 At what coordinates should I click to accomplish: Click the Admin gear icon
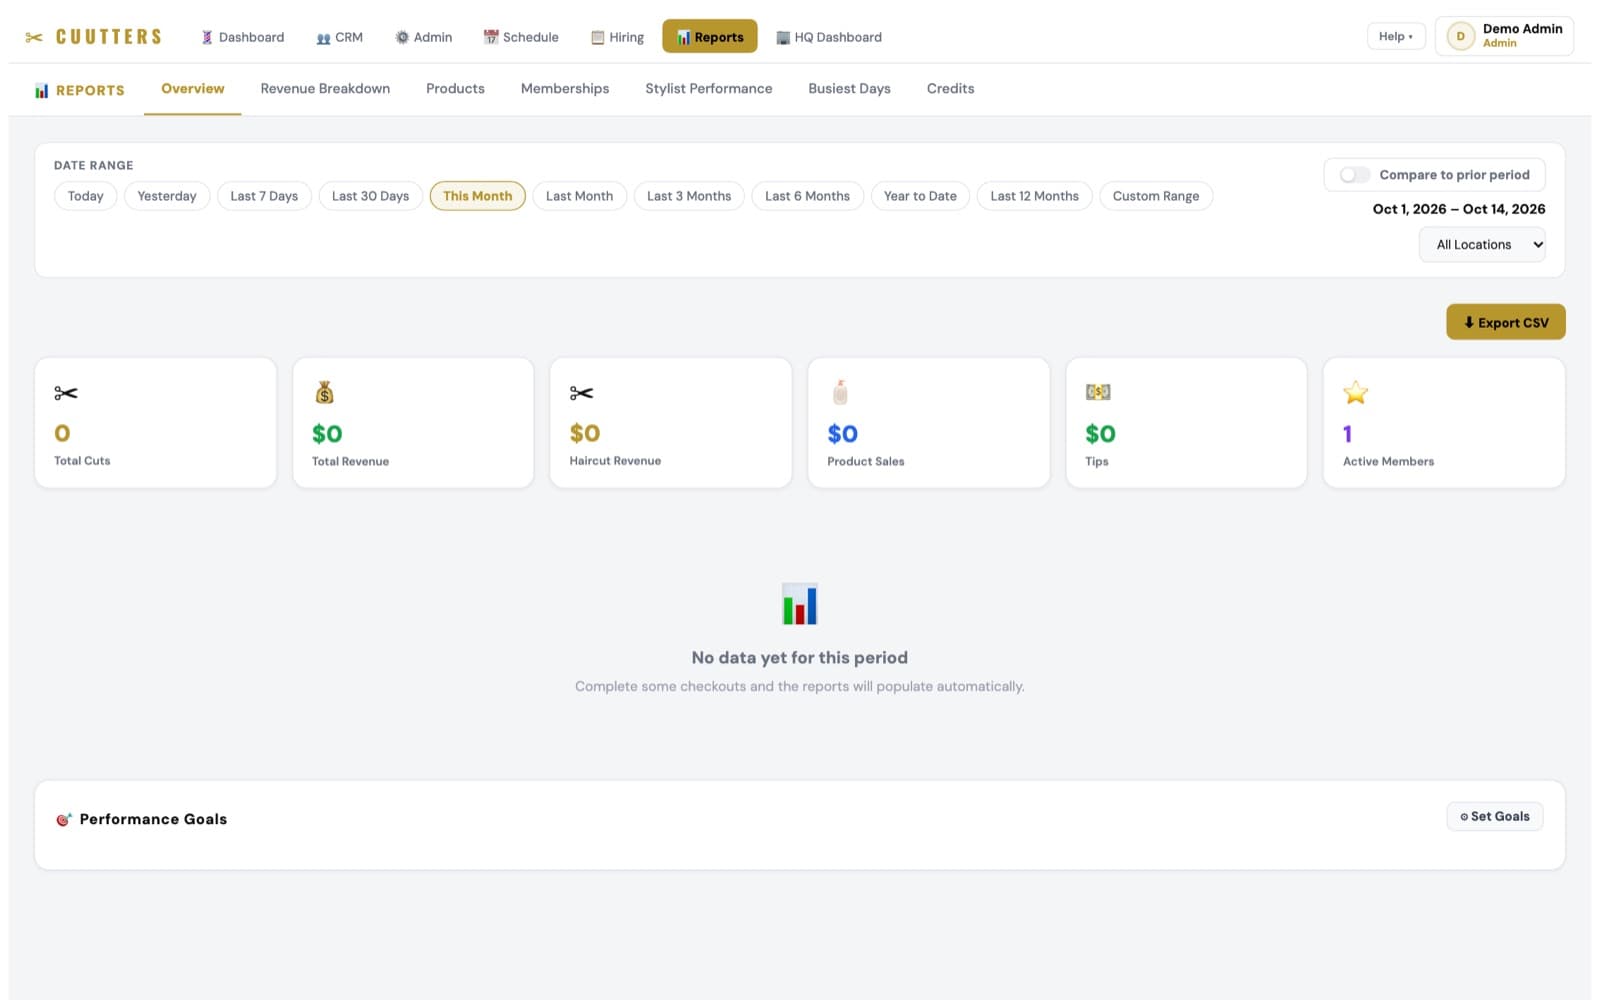pos(402,37)
